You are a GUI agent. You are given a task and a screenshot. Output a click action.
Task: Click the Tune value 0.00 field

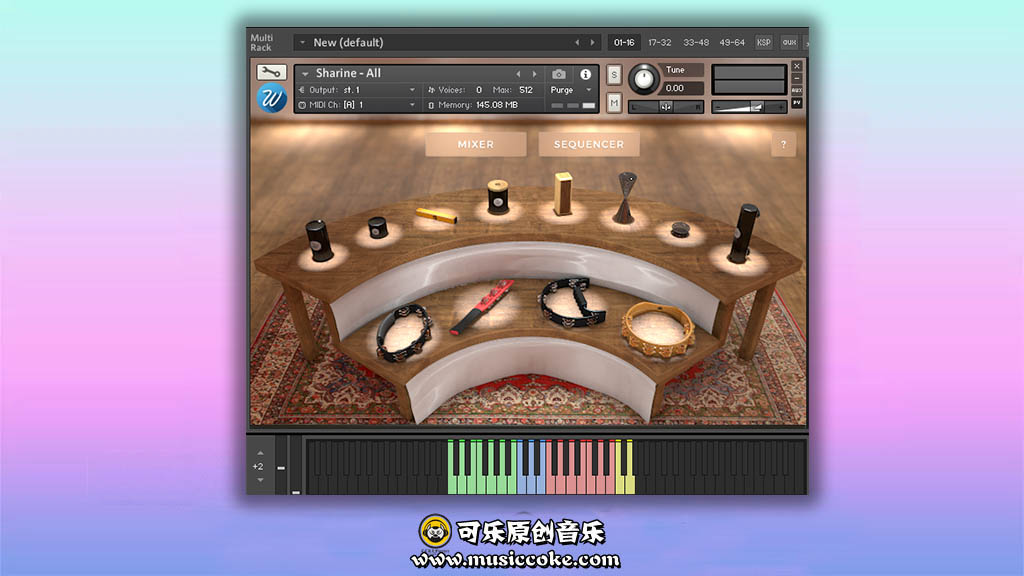tap(682, 88)
